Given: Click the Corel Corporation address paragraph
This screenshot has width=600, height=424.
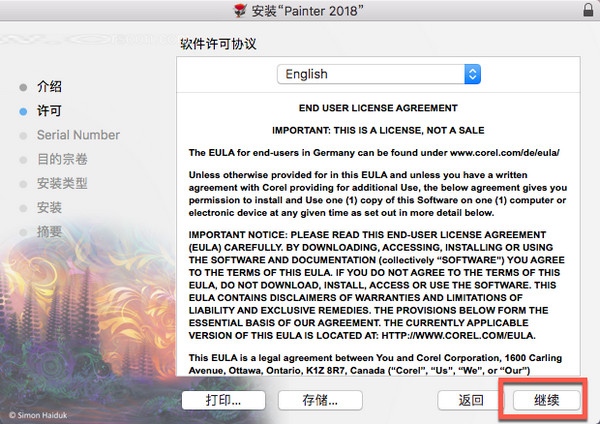Looking at the screenshot, I should coord(375,364).
